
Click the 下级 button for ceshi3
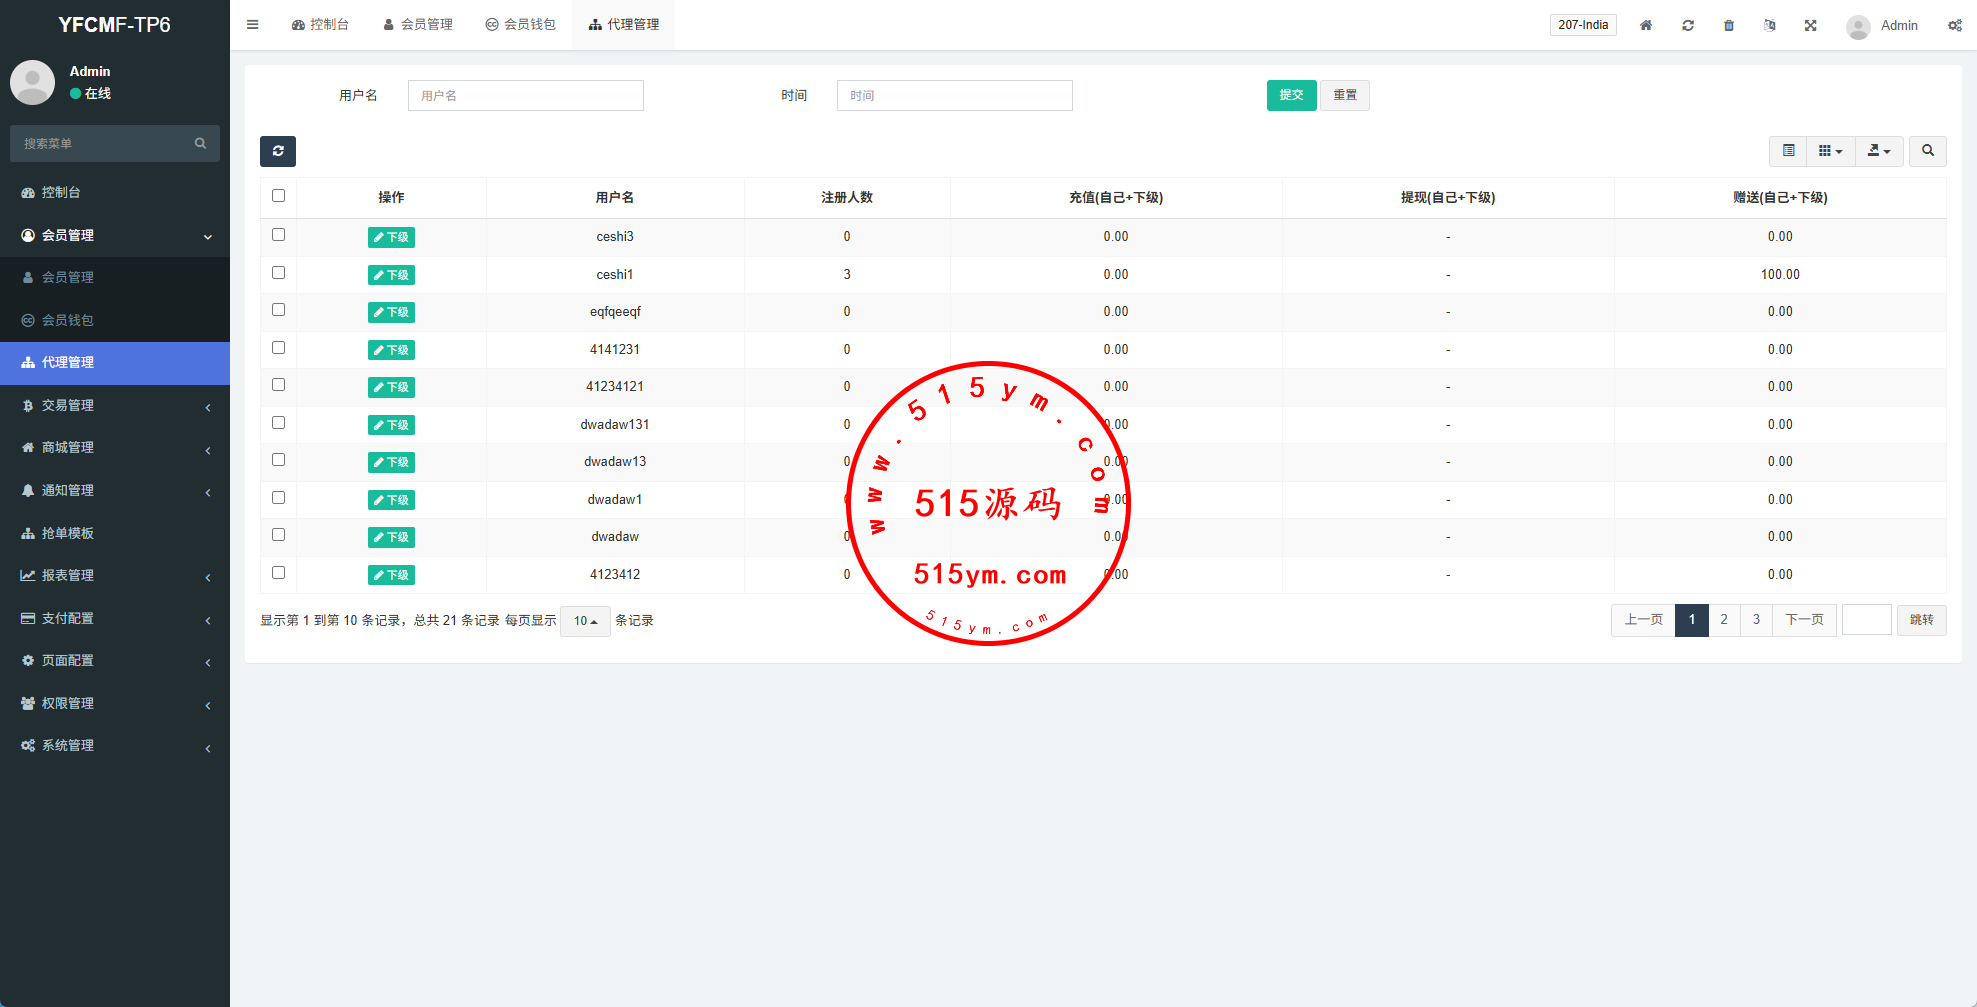[391, 237]
